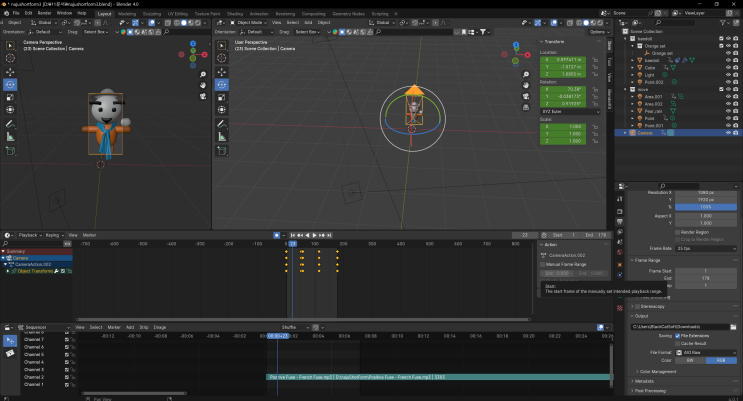Select the Move tool in left viewport
The width and height of the screenshot is (743, 401).
[x=10, y=72]
